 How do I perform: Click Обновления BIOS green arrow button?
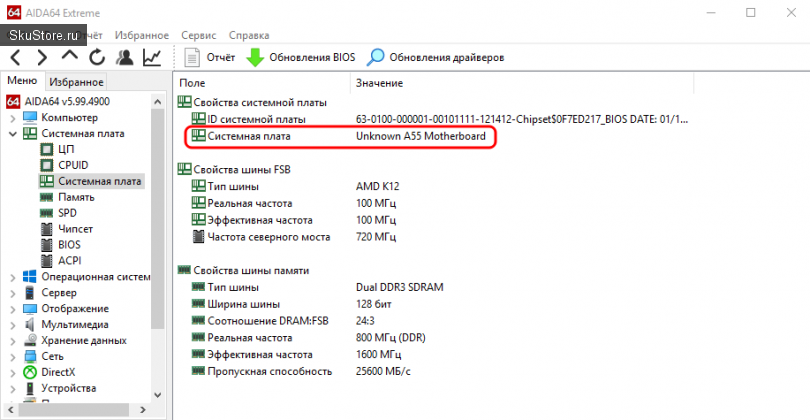click(x=301, y=57)
